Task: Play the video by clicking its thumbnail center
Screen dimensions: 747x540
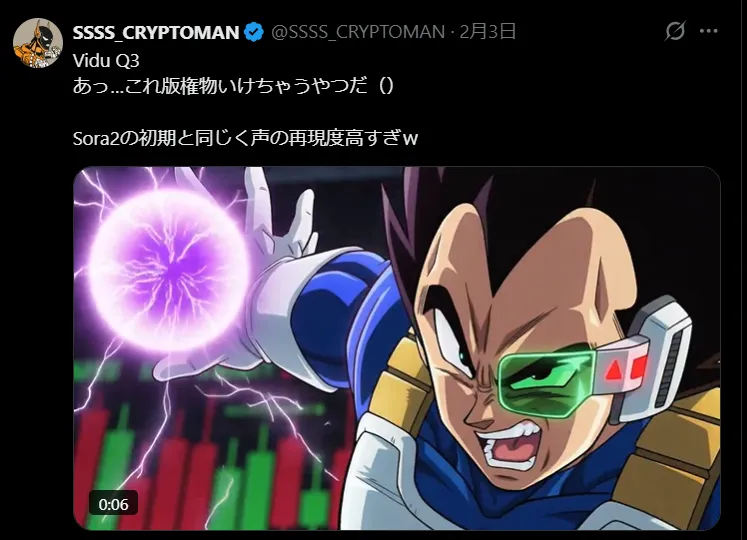Action: tap(397, 348)
